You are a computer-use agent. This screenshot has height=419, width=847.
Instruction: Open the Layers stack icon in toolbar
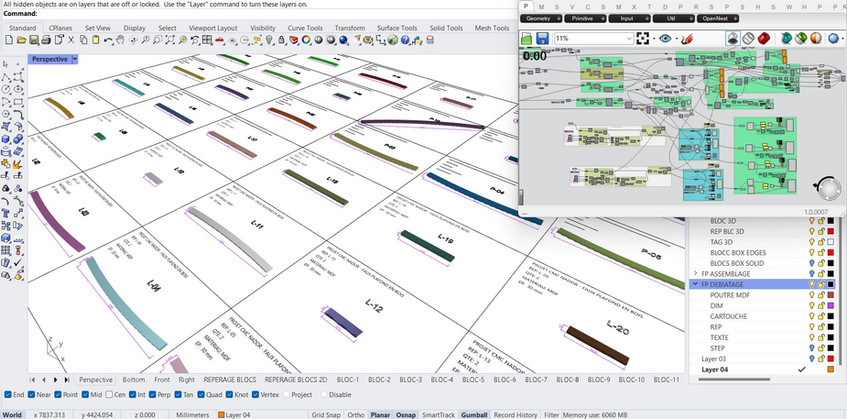click(x=294, y=40)
